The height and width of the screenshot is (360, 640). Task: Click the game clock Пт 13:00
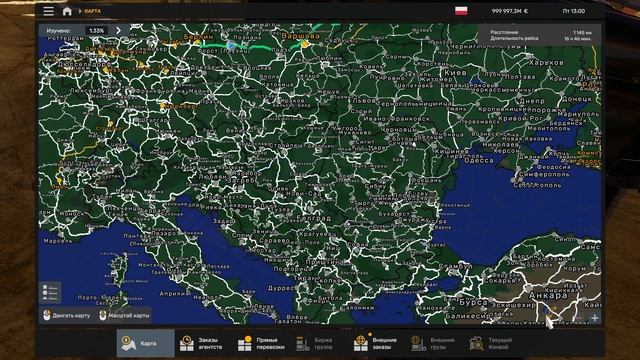(573, 11)
